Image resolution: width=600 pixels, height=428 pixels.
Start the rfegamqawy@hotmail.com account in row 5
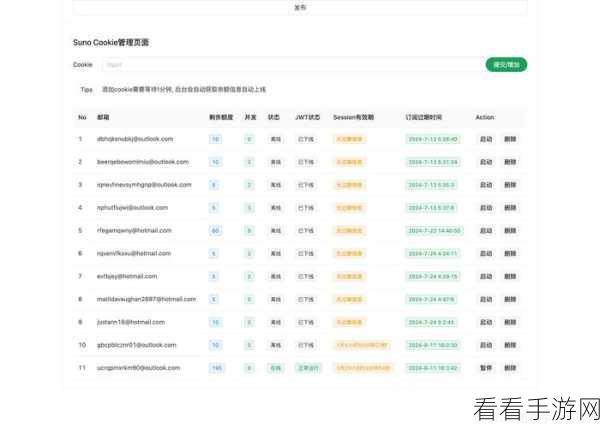pos(486,231)
